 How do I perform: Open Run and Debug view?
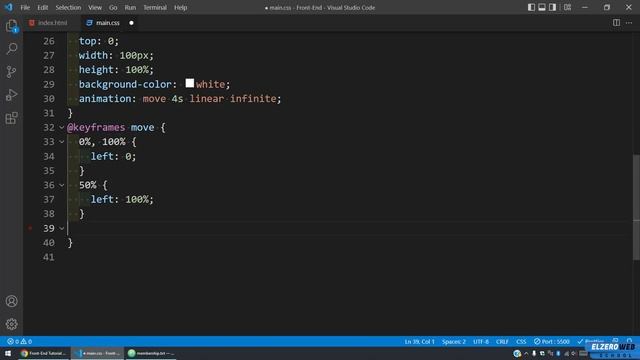11,95
